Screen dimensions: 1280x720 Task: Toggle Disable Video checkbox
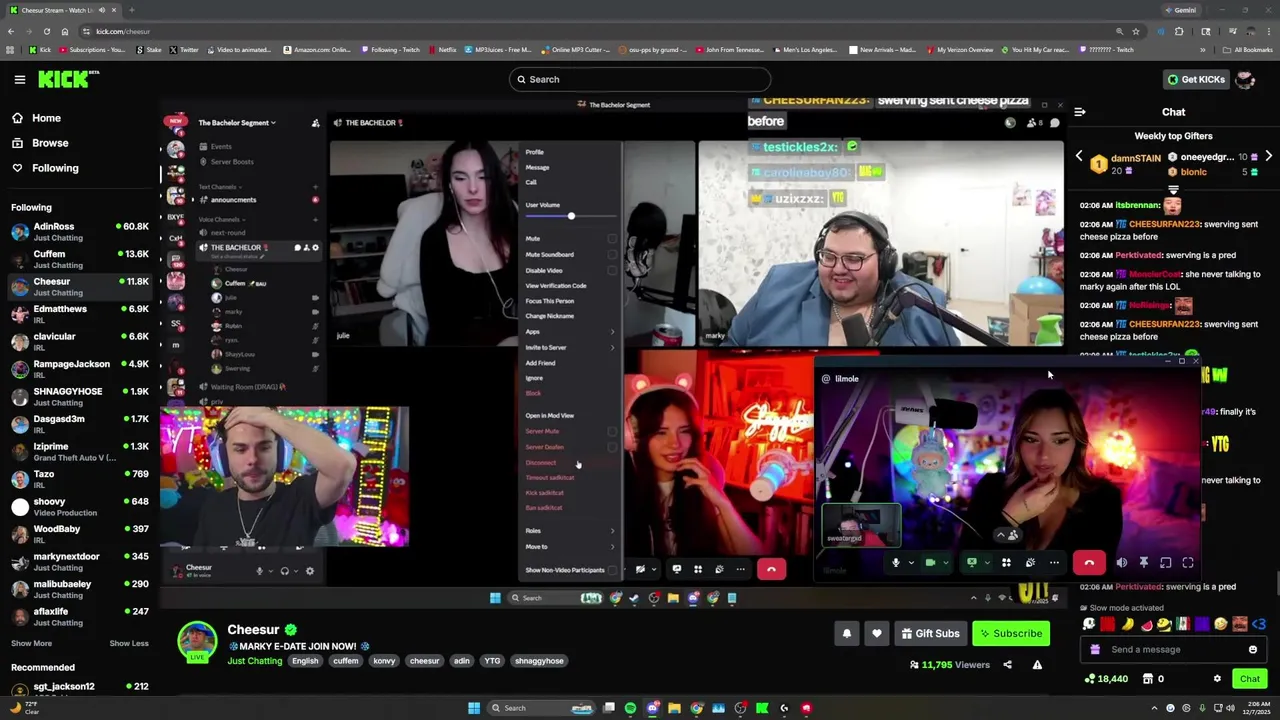613,270
